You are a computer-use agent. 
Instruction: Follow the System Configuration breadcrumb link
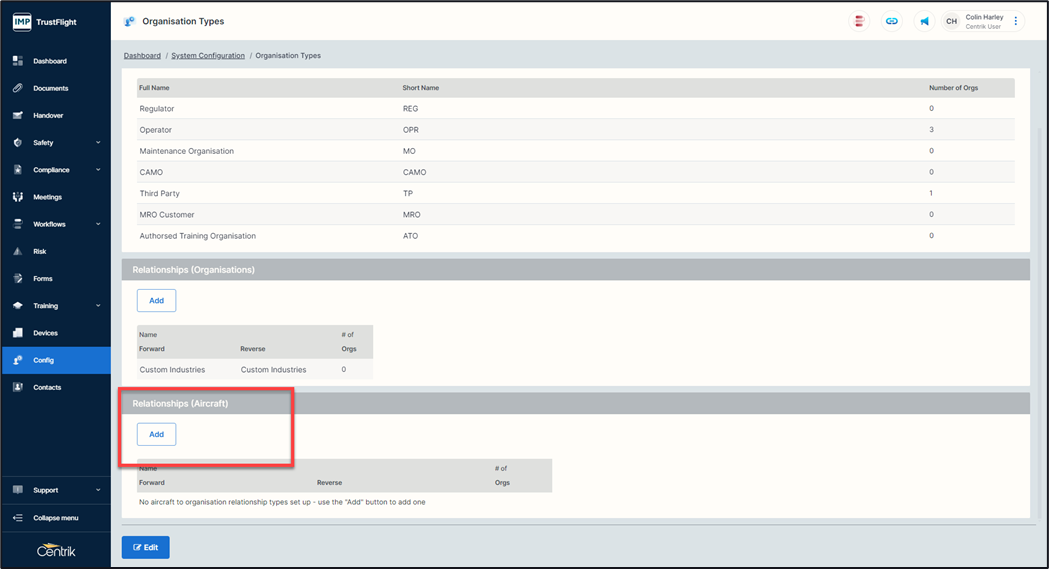point(208,56)
